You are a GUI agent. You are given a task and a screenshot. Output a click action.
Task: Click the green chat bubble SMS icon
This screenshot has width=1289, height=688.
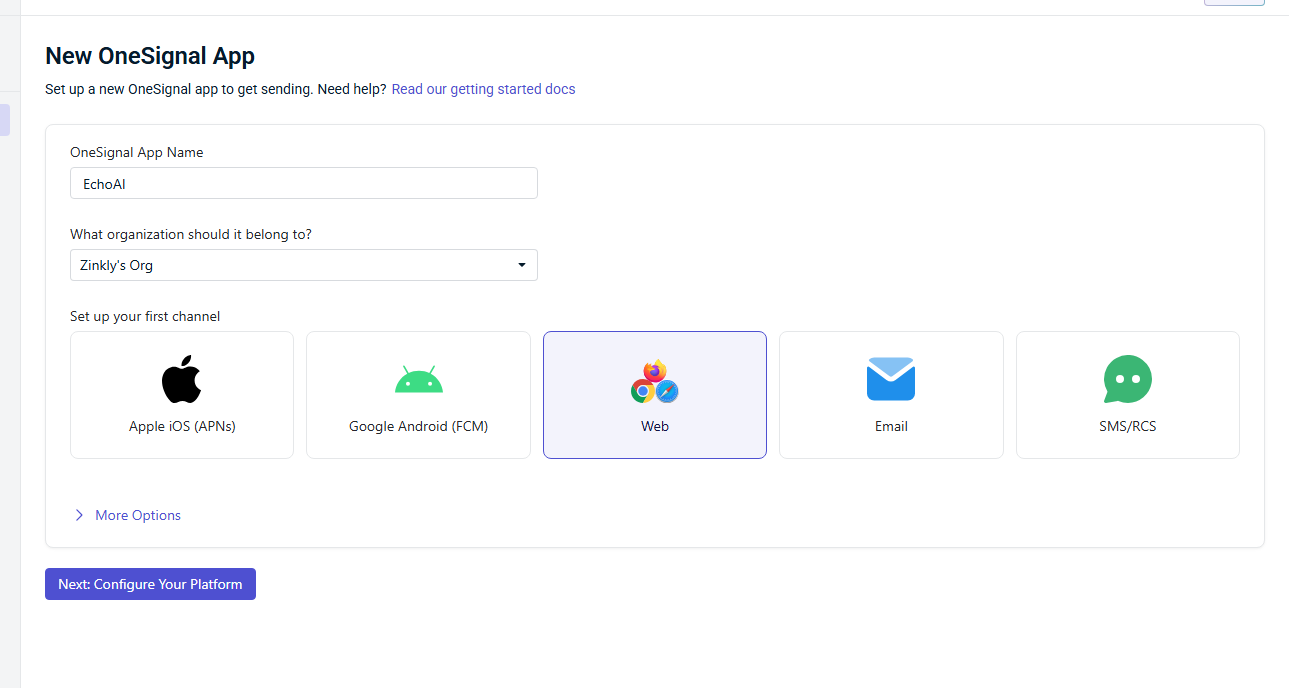click(1128, 380)
